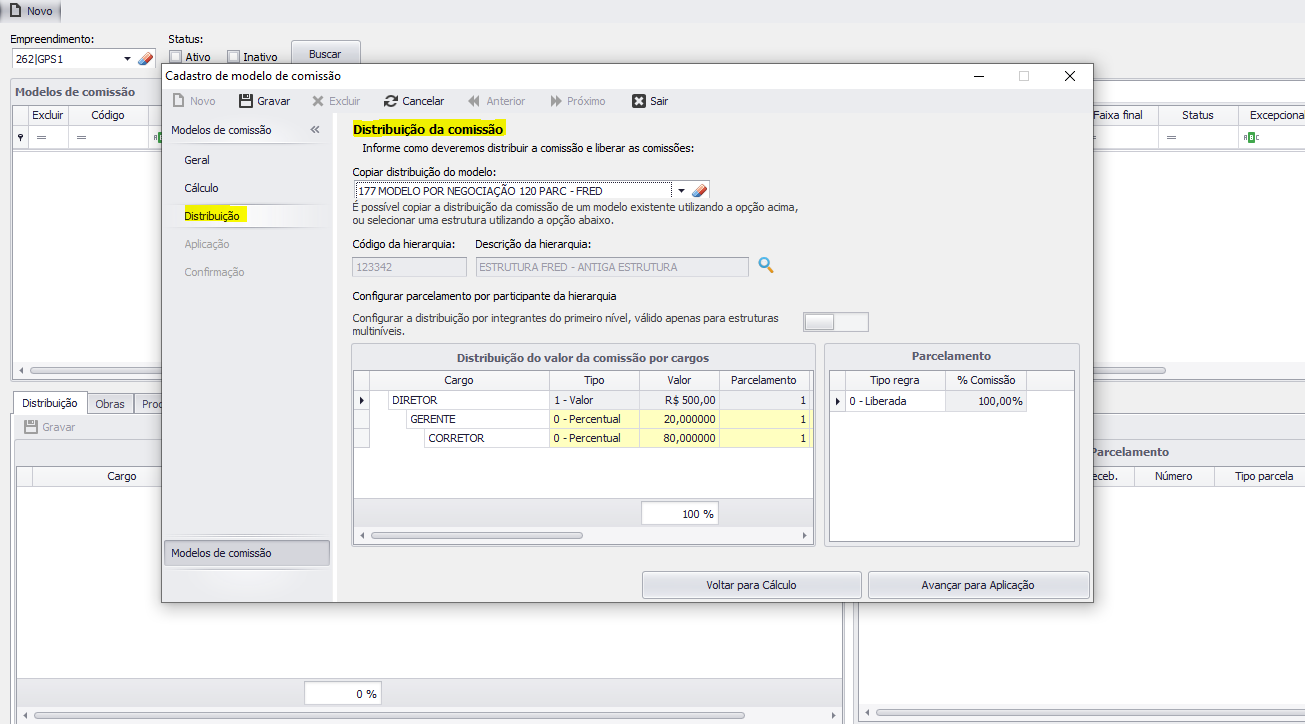Open the Confirmação section
The width and height of the screenshot is (1305, 724).
coord(214,272)
